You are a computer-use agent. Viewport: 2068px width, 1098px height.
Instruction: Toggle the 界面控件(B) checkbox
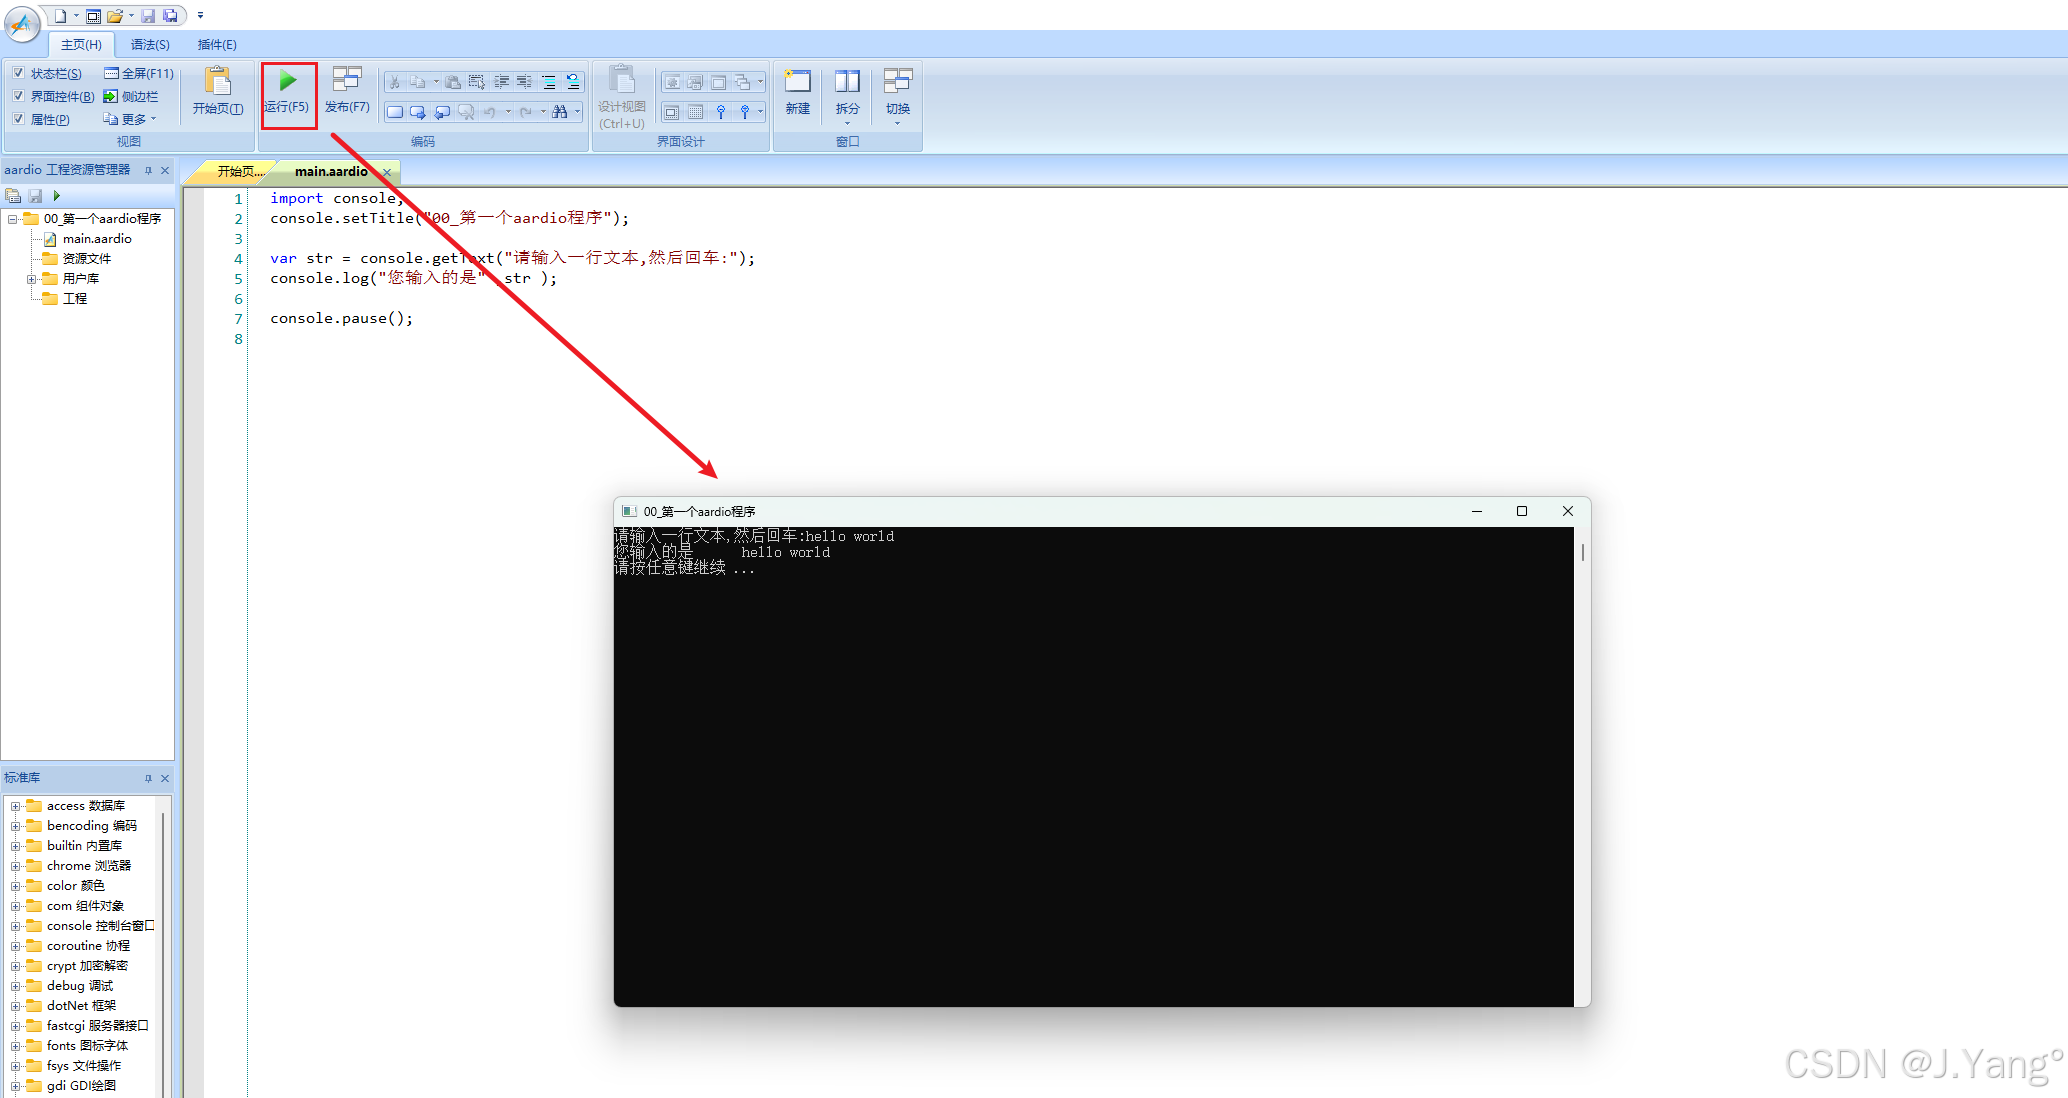tap(18, 96)
